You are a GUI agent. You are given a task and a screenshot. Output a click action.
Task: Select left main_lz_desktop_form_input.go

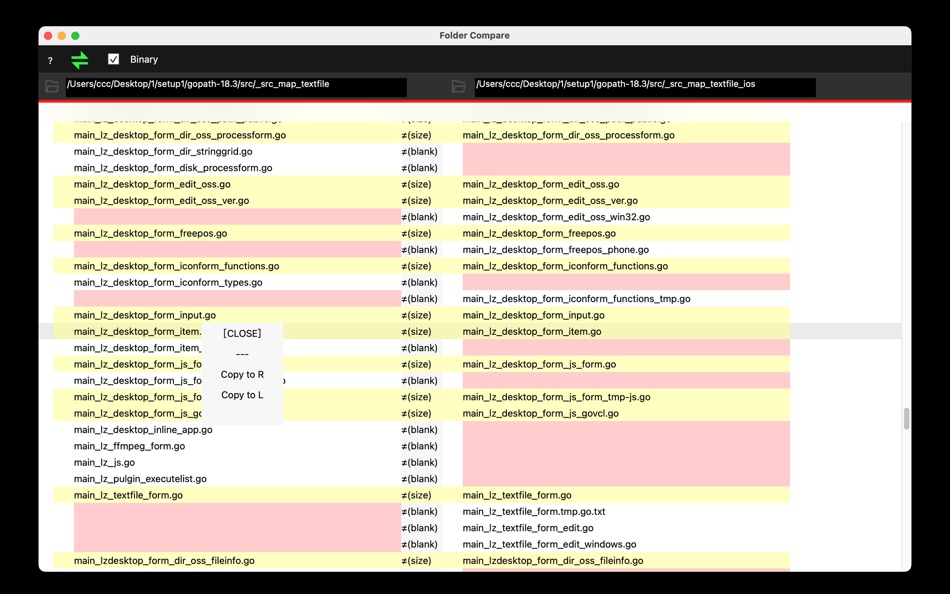tap(145, 315)
